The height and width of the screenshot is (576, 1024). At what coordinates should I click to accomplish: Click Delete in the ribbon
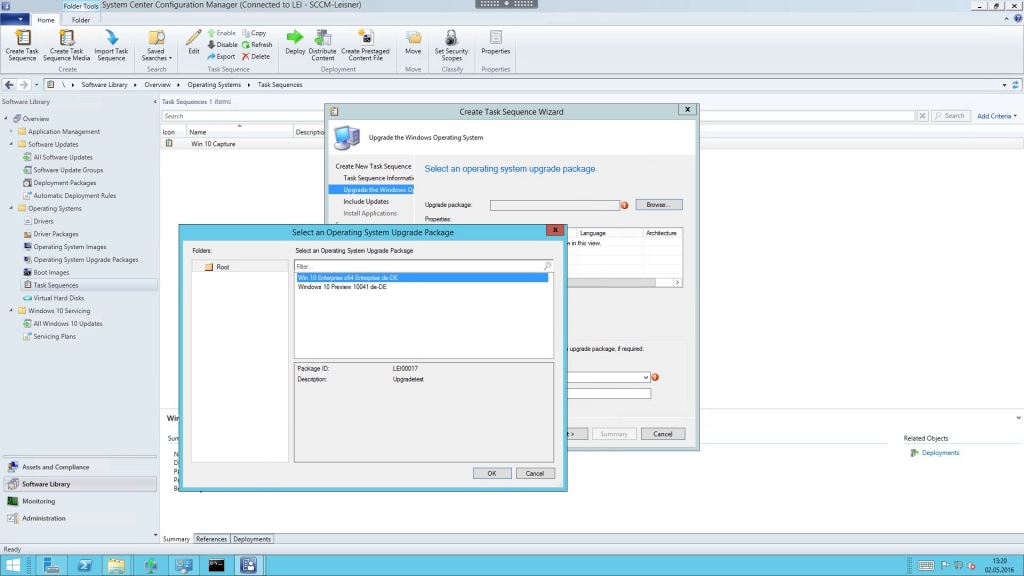tap(255, 56)
